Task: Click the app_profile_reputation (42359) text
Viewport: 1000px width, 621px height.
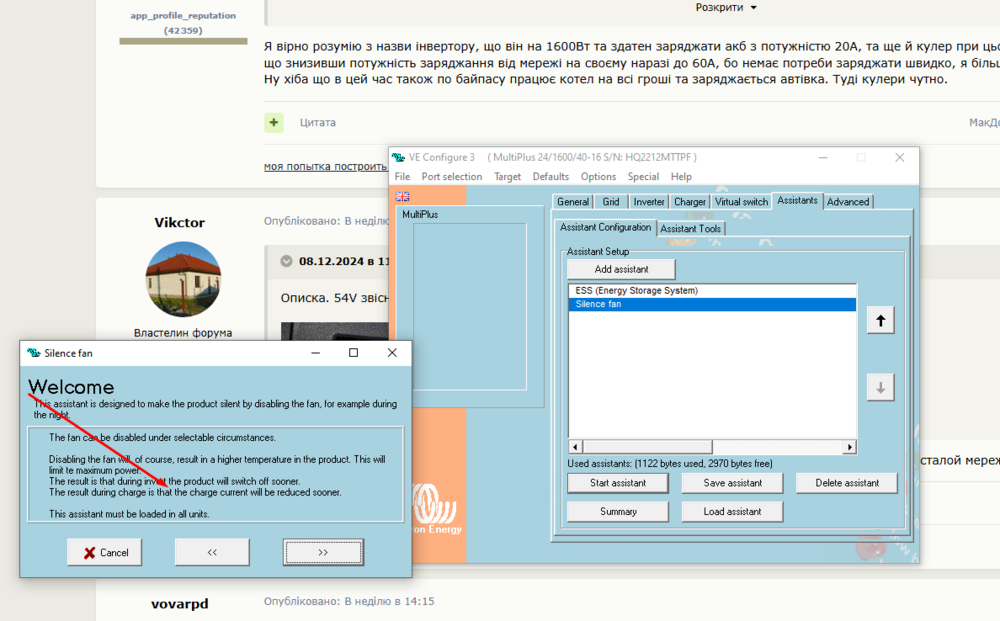Action: tap(183, 23)
